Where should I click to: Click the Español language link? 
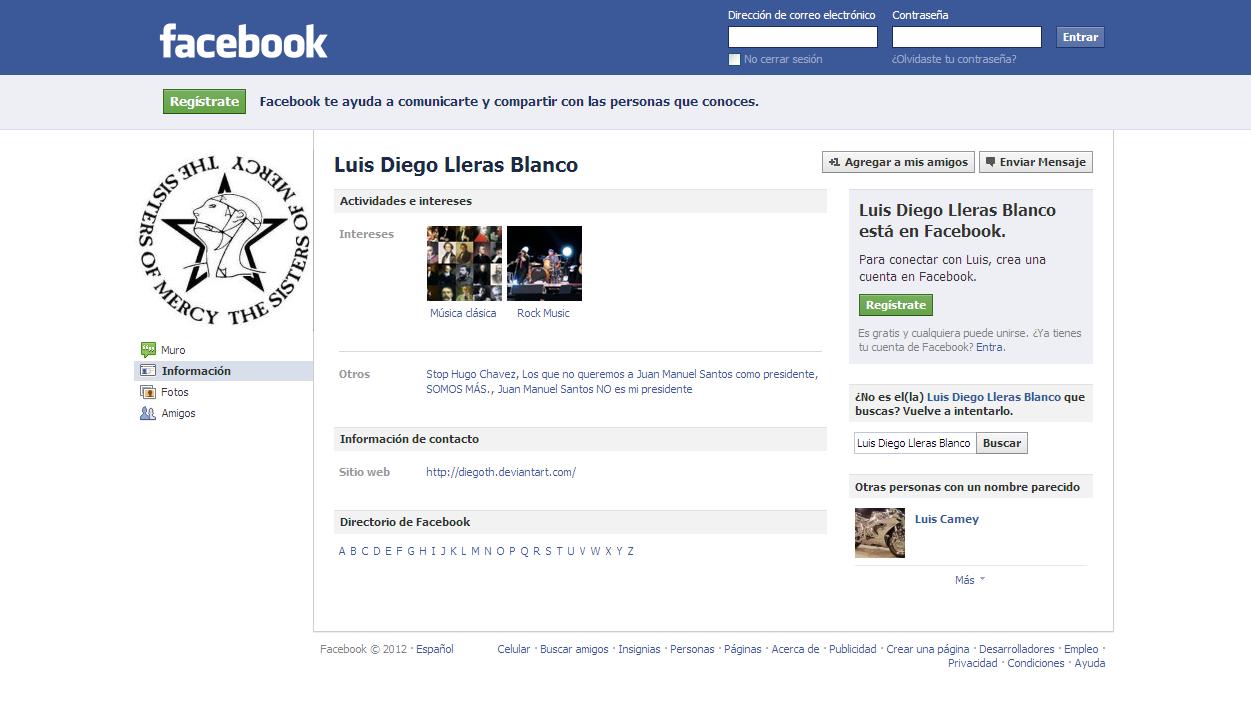[435, 649]
